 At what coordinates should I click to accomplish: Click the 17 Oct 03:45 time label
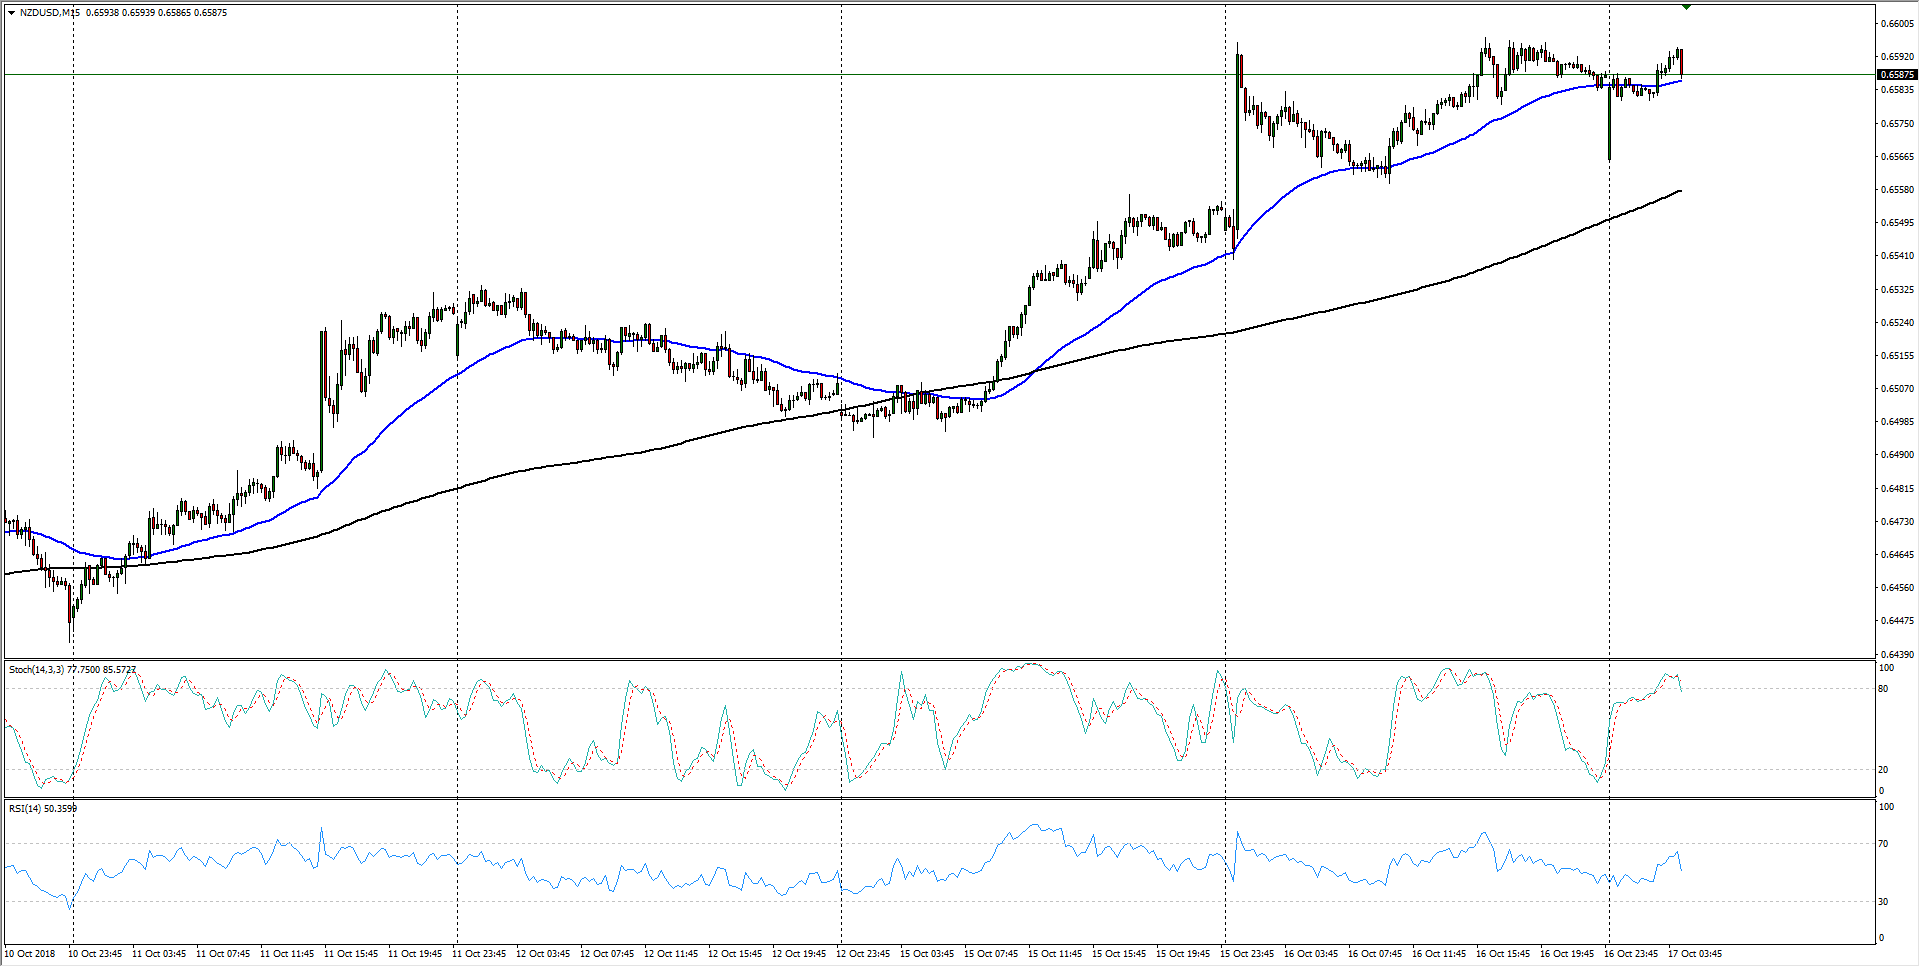pos(1695,953)
